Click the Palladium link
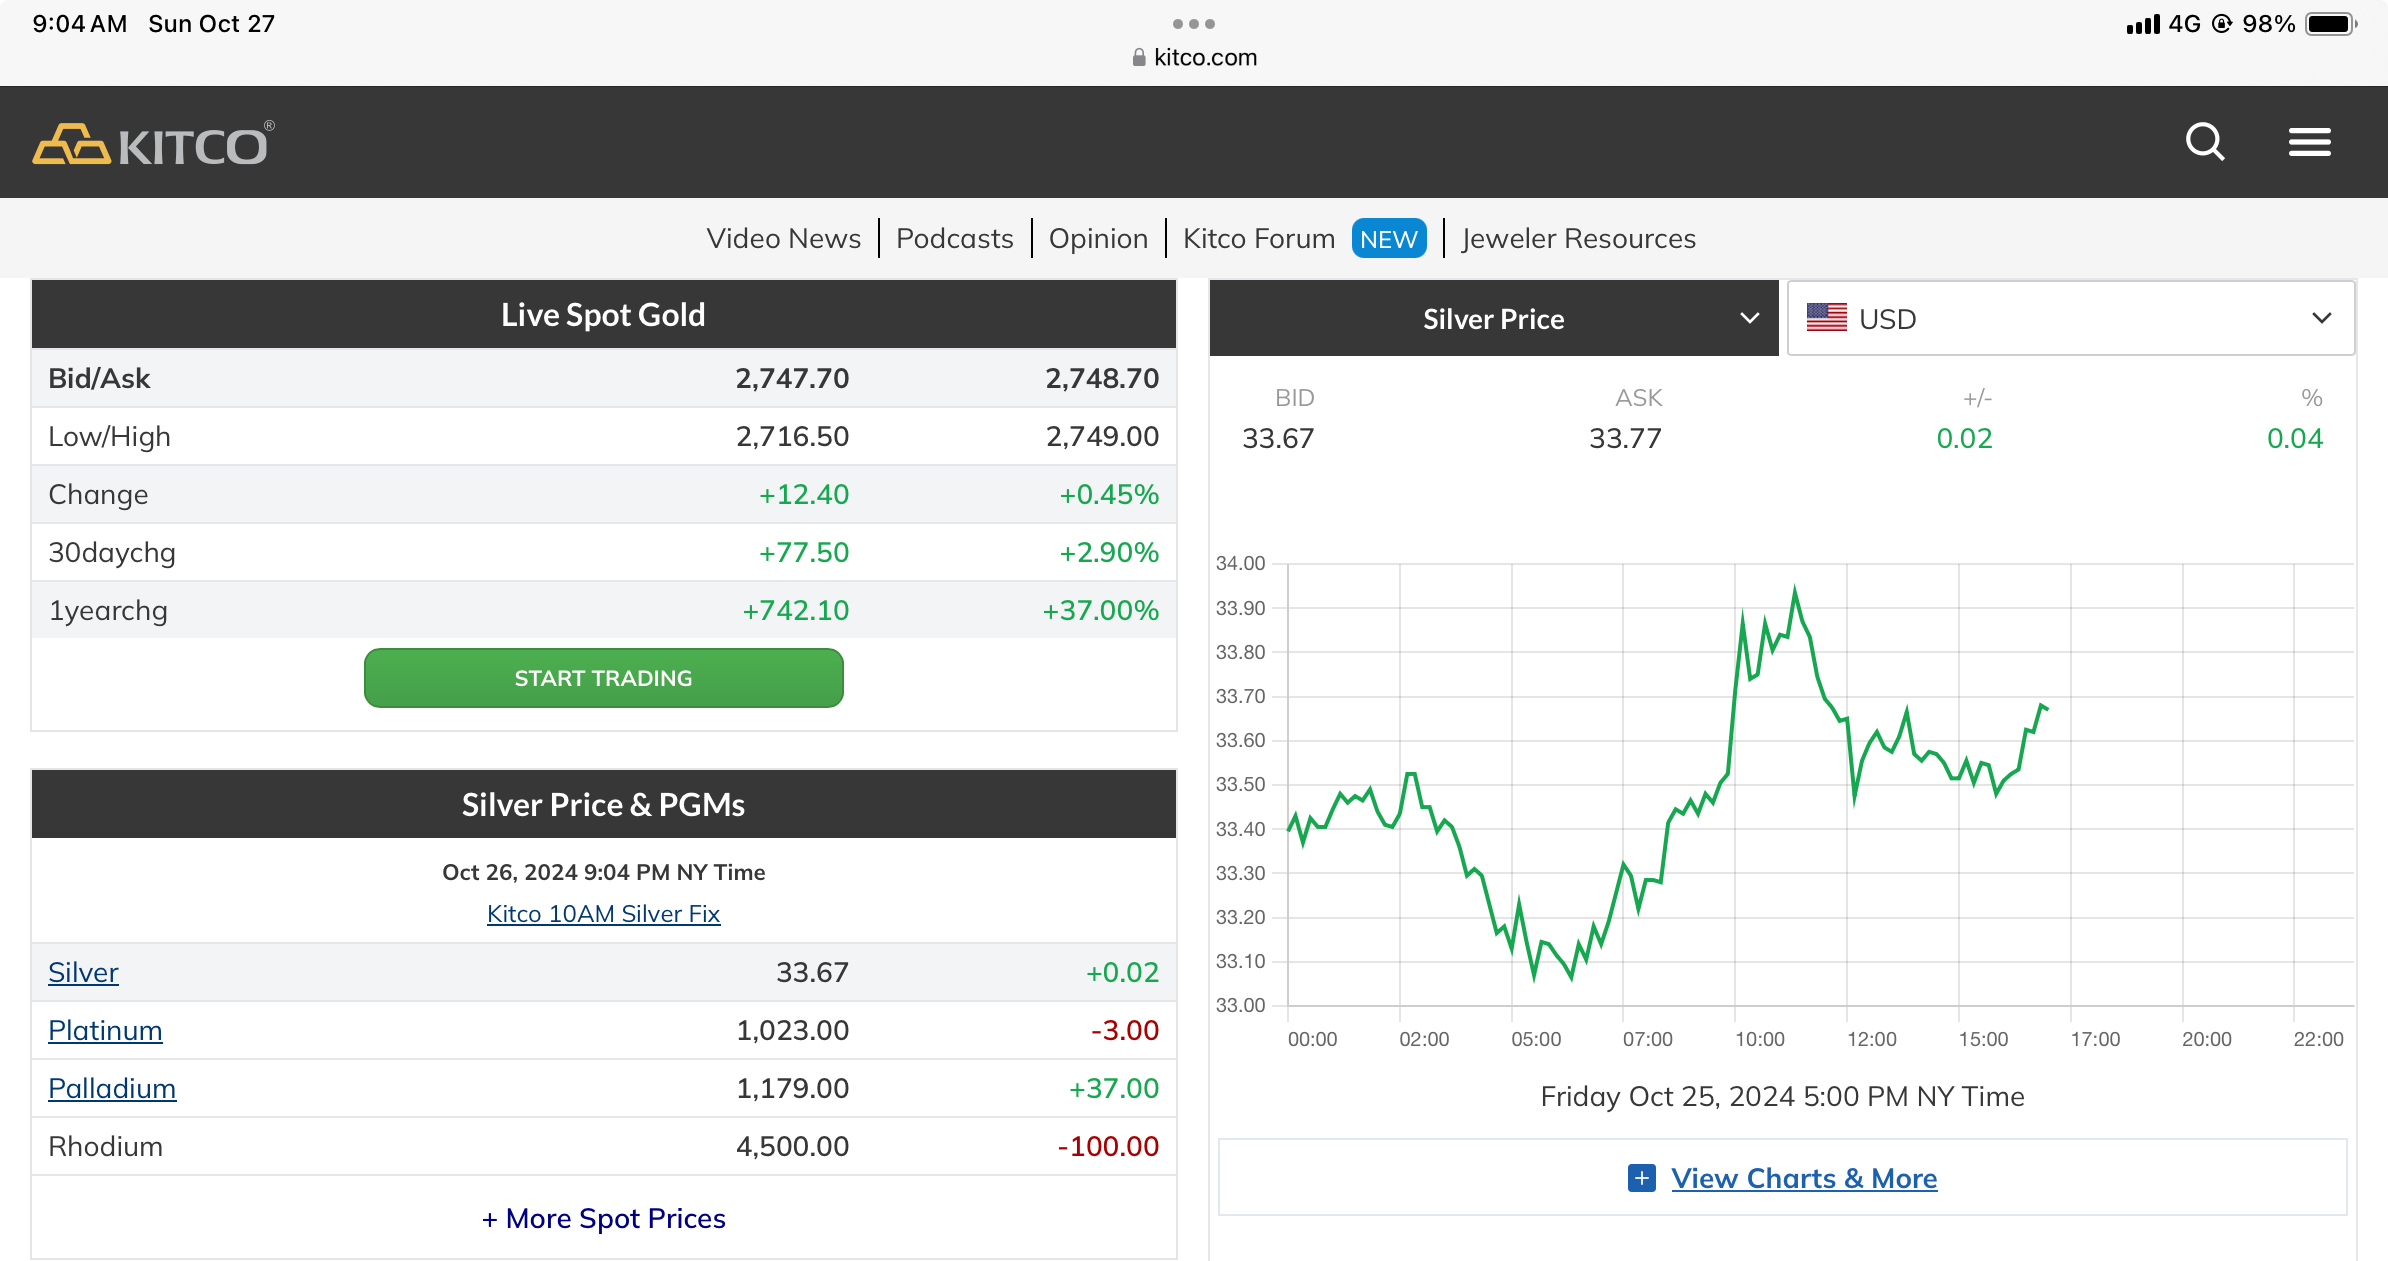This screenshot has width=2388, height=1261. tap(112, 1088)
